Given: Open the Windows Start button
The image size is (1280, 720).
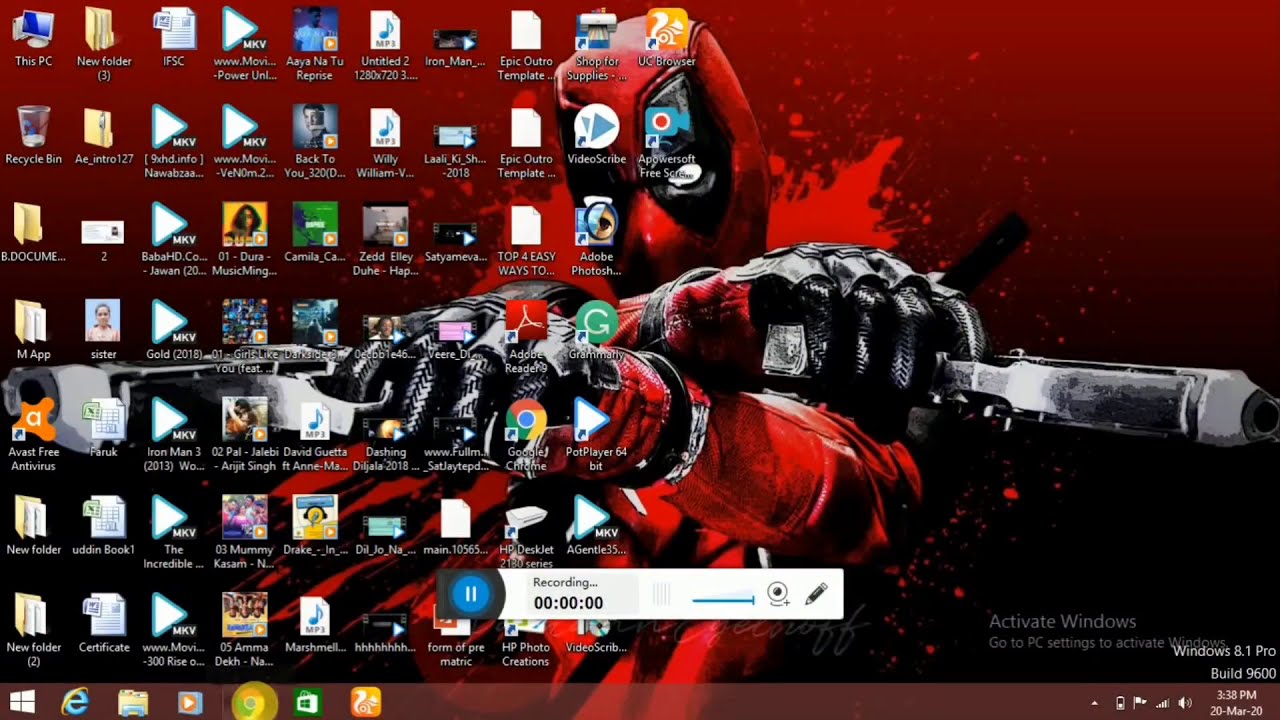Looking at the screenshot, I should pos(22,703).
